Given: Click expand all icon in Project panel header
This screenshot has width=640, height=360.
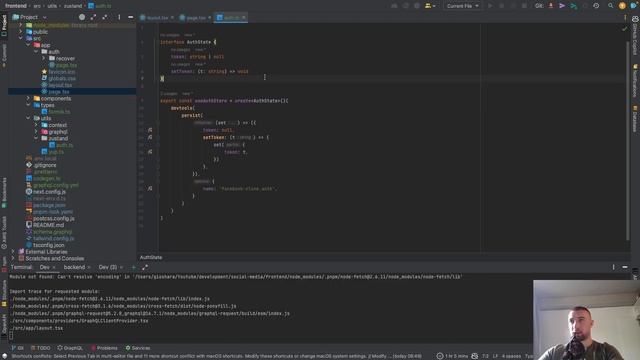Looking at the screenshot, I should (x=93, y=17).
